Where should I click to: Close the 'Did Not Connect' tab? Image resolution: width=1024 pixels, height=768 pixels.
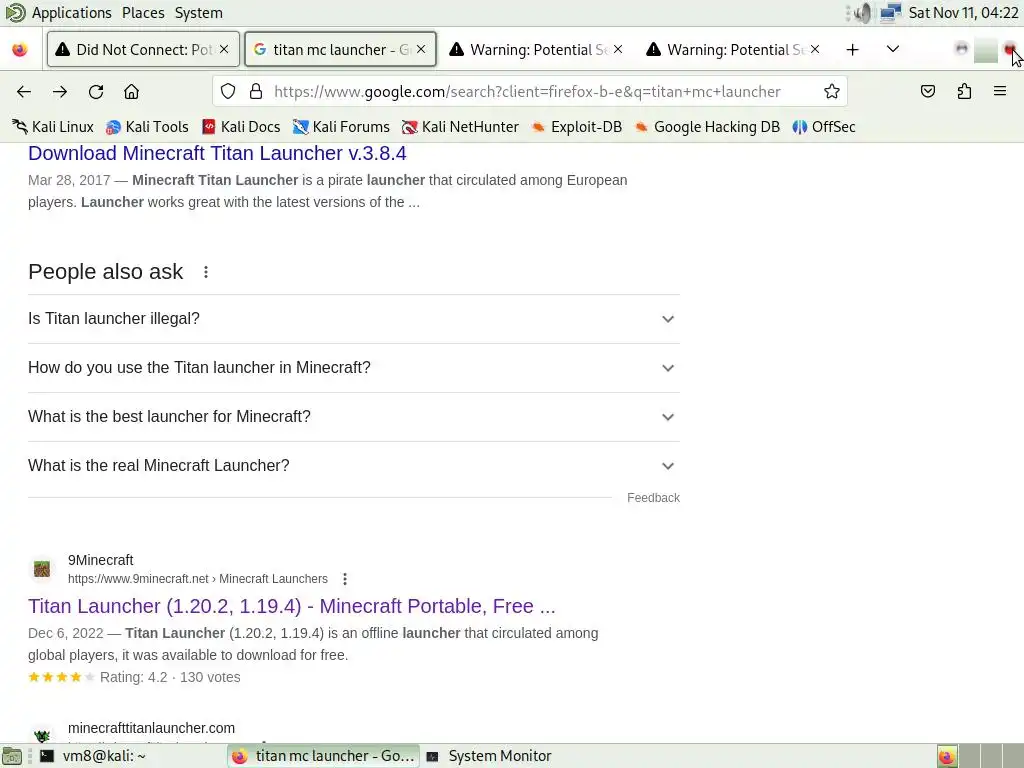tap(224, 49)
